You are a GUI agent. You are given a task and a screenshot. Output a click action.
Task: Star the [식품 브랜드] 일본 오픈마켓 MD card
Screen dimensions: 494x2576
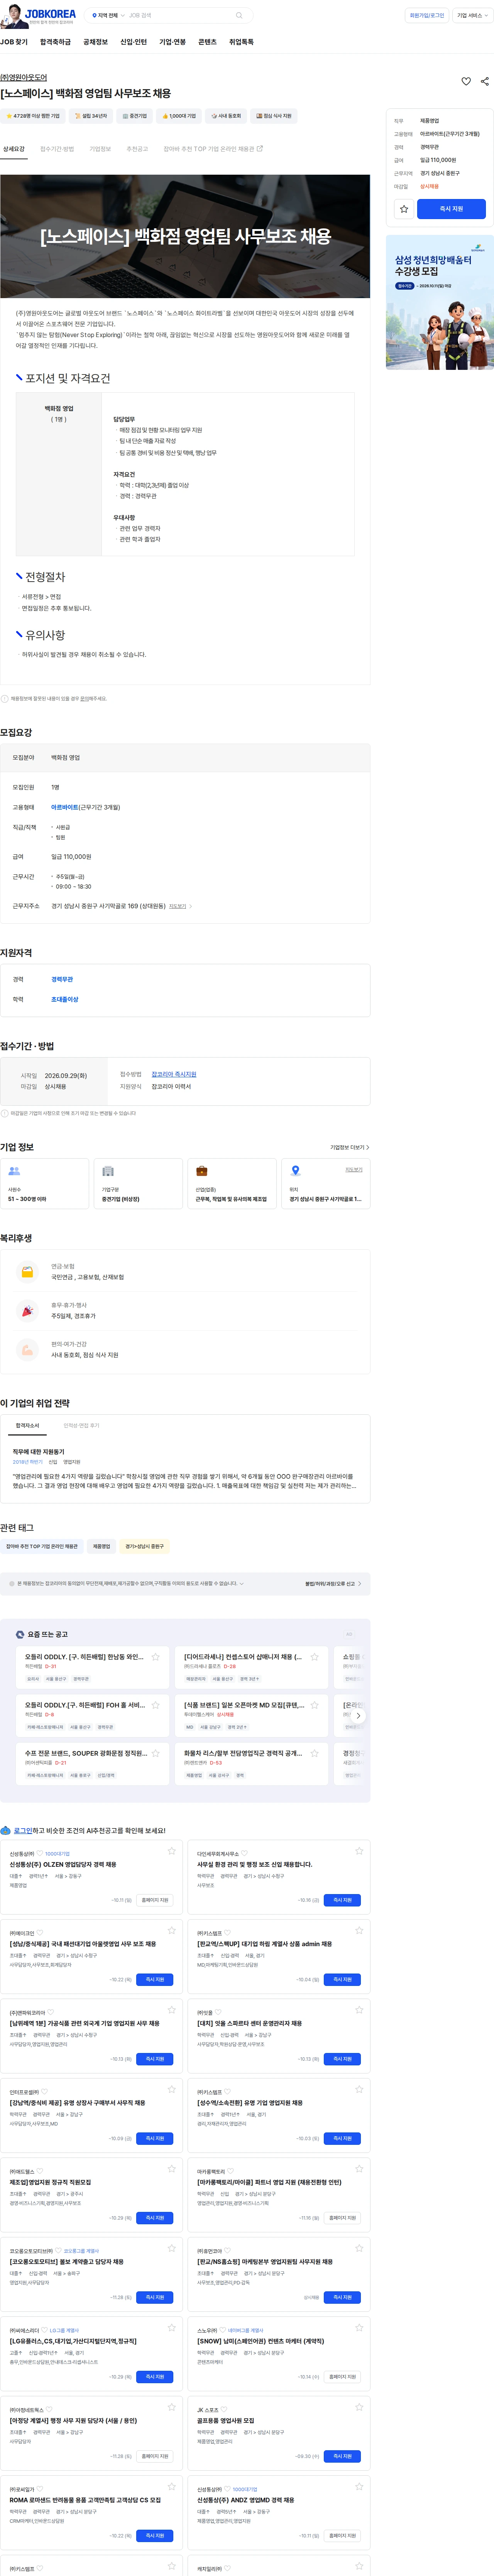pyautogui.click(x=314, y=1705)
